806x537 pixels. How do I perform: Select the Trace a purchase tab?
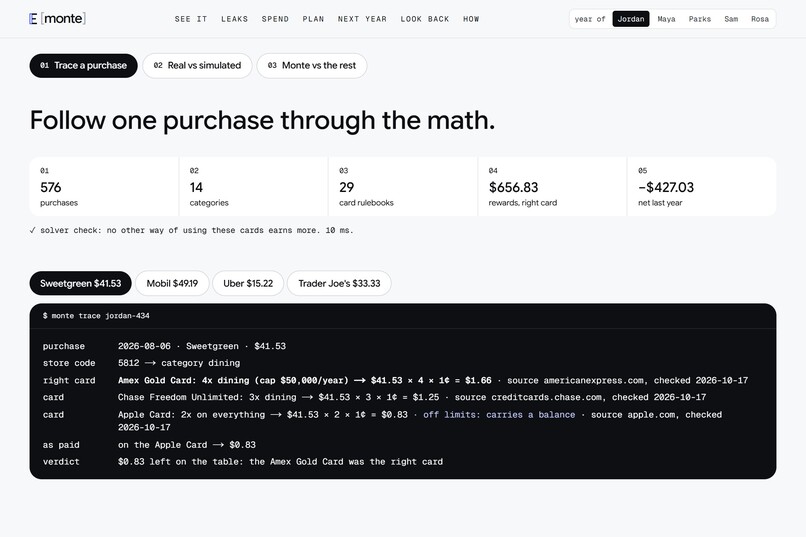(x=83, y=66)
